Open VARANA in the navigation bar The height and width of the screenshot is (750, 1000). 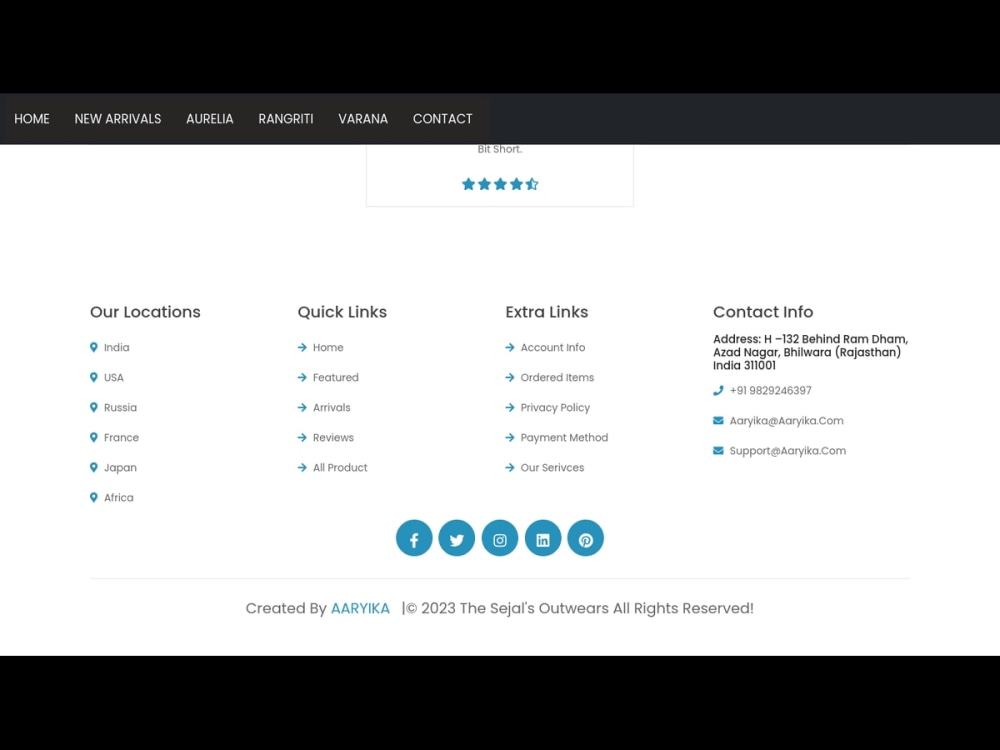click(x=363, y=119)
